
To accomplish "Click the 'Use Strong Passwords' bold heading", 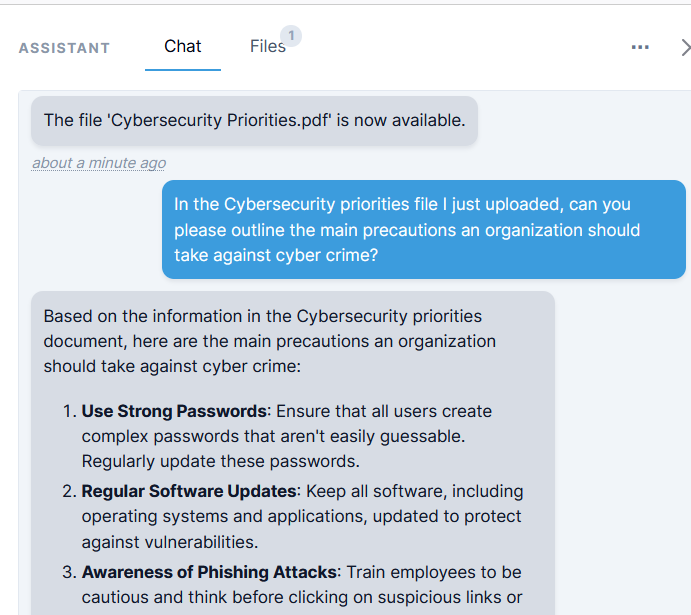I will pyautogui.click(x=174, y=411).
